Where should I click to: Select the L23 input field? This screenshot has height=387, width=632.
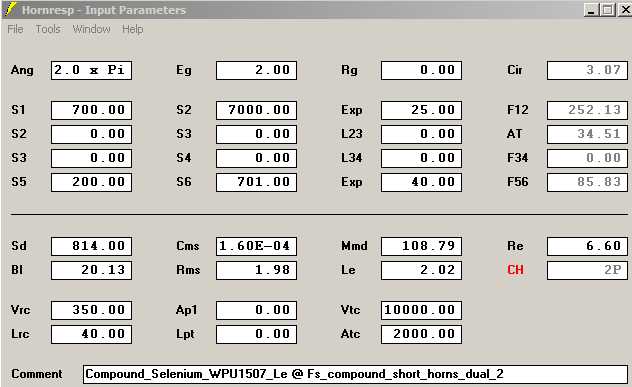tap(422, 134)
